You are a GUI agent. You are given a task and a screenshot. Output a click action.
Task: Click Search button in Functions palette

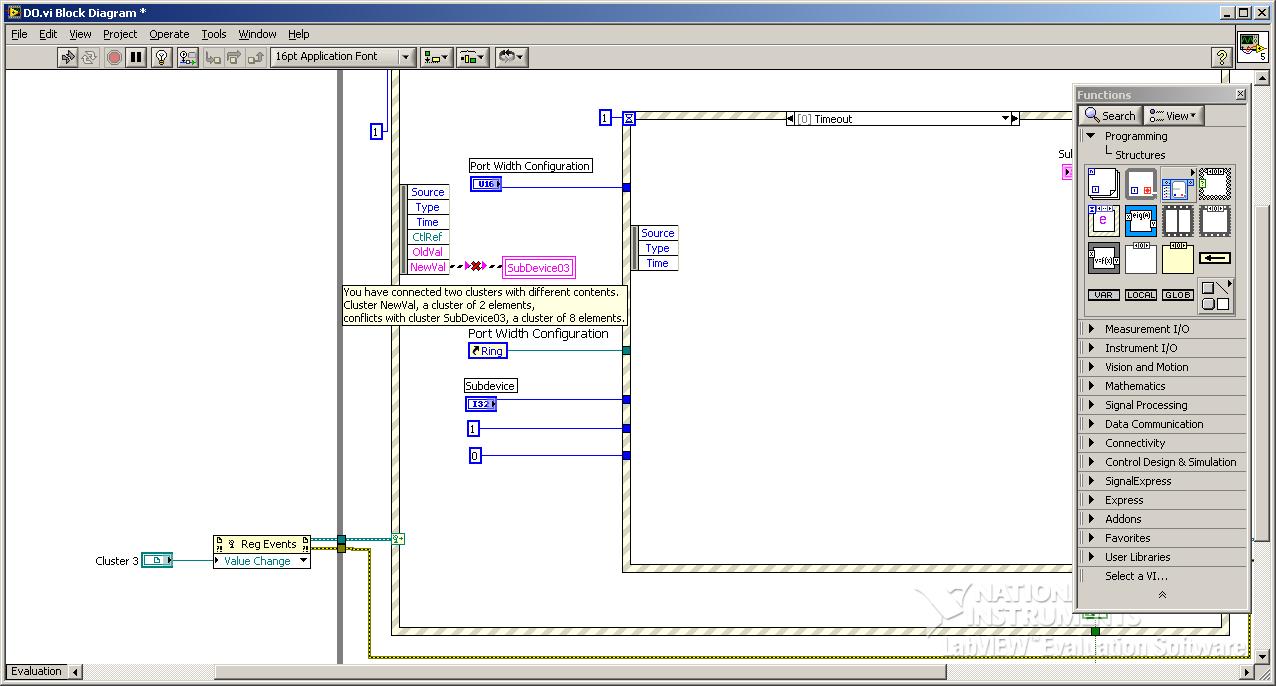point(1110,116)
